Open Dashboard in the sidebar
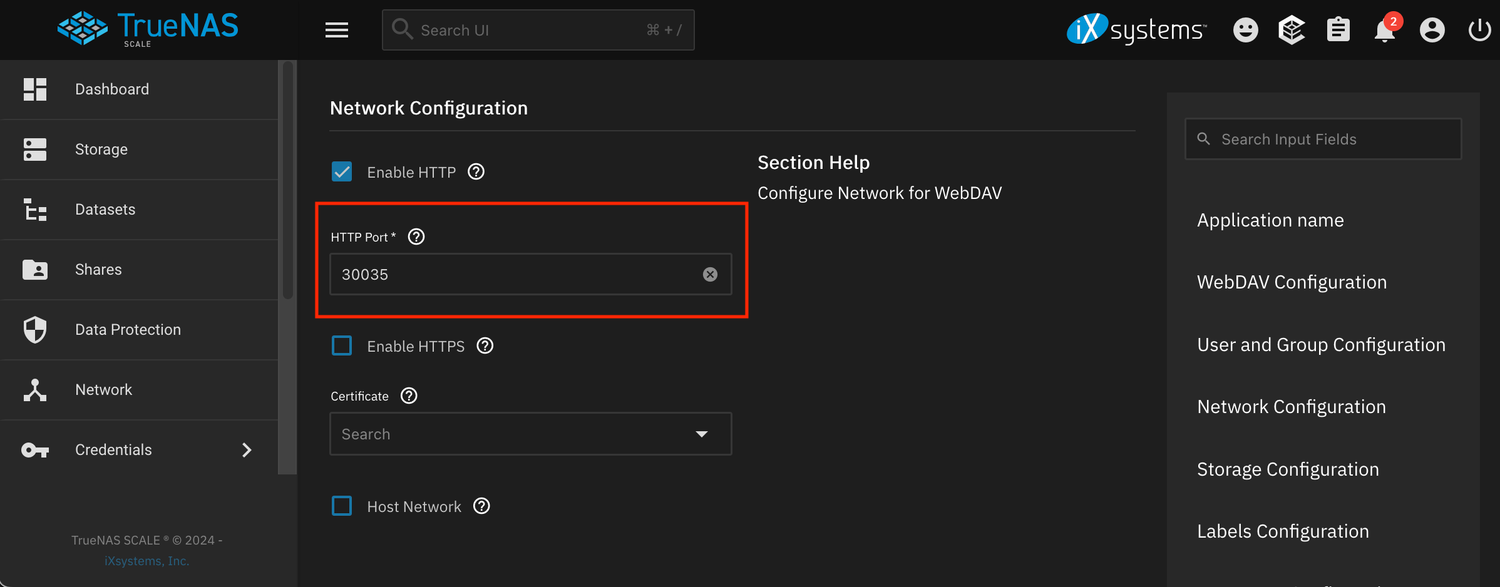This screenshot has height=587, width=1500. pyautogui.click(x=140, y=89)
